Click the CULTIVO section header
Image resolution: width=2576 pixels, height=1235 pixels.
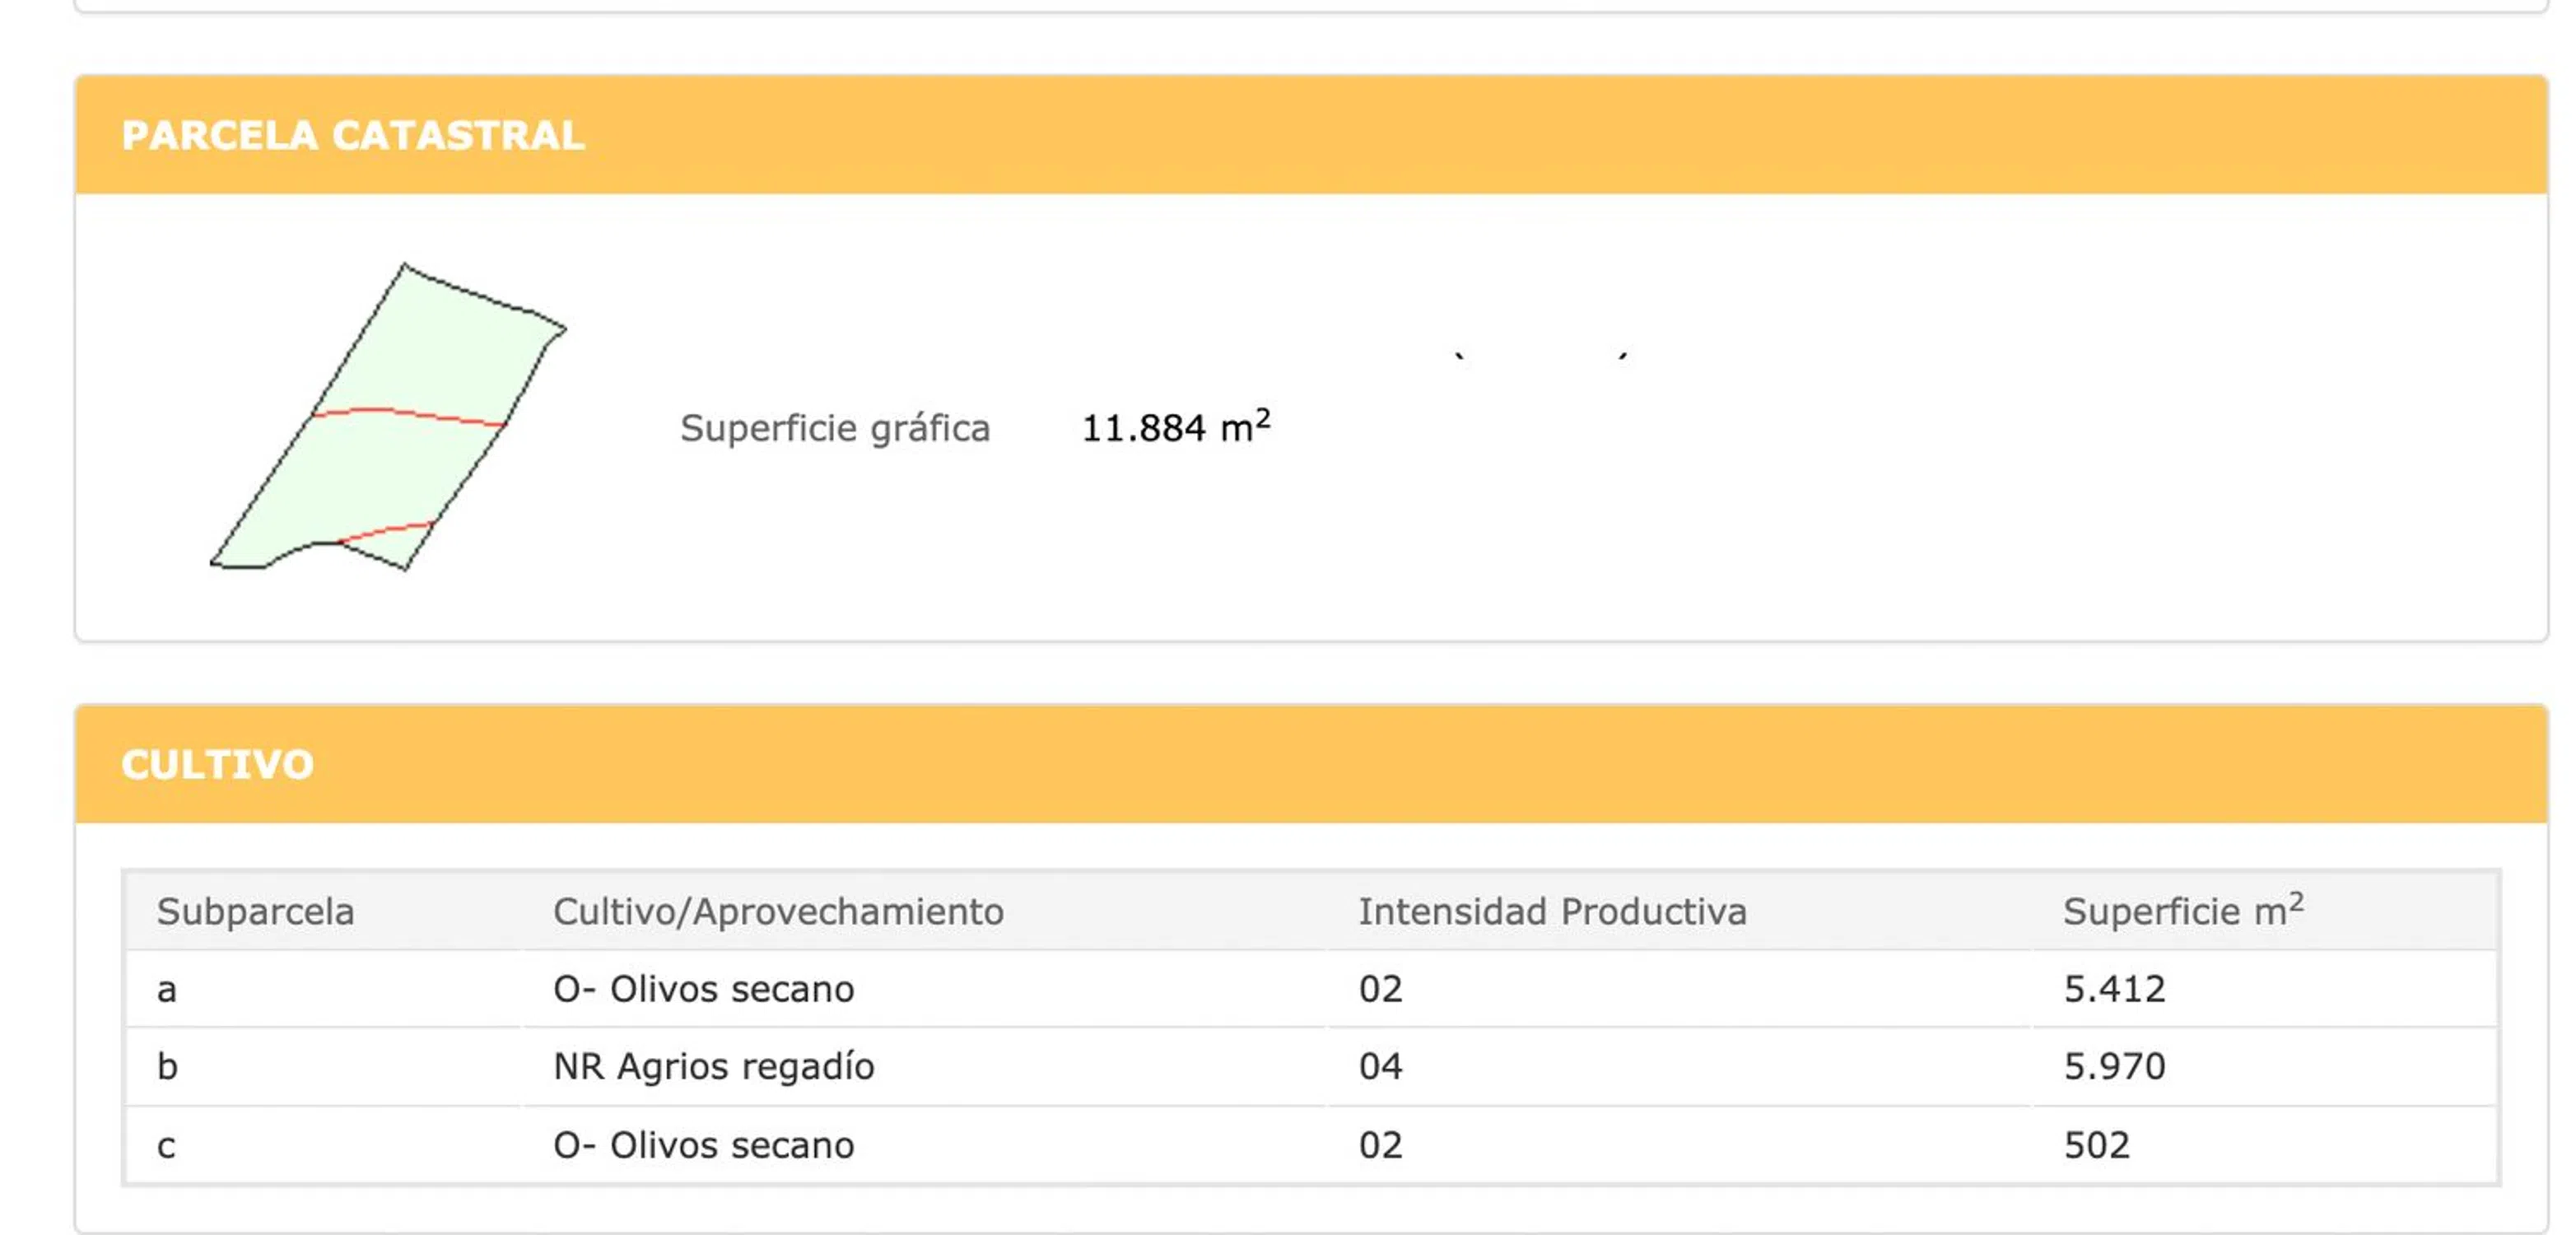tap(217, 765)
